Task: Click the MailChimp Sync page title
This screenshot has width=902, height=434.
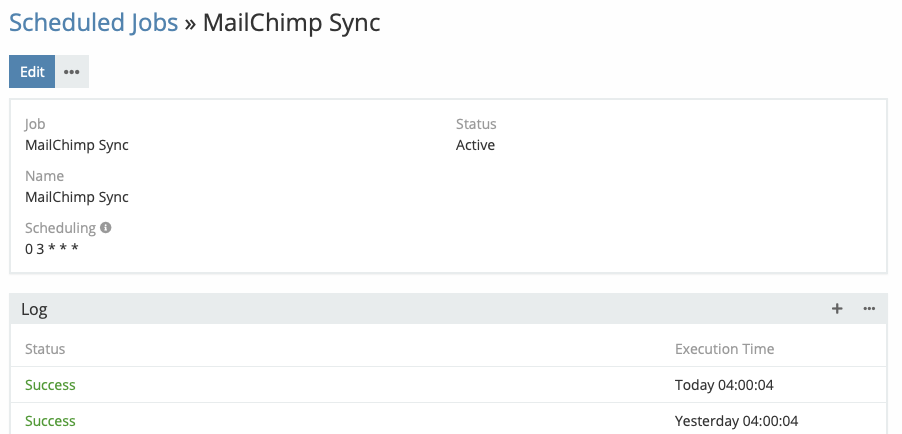Action: coord(291,22)
